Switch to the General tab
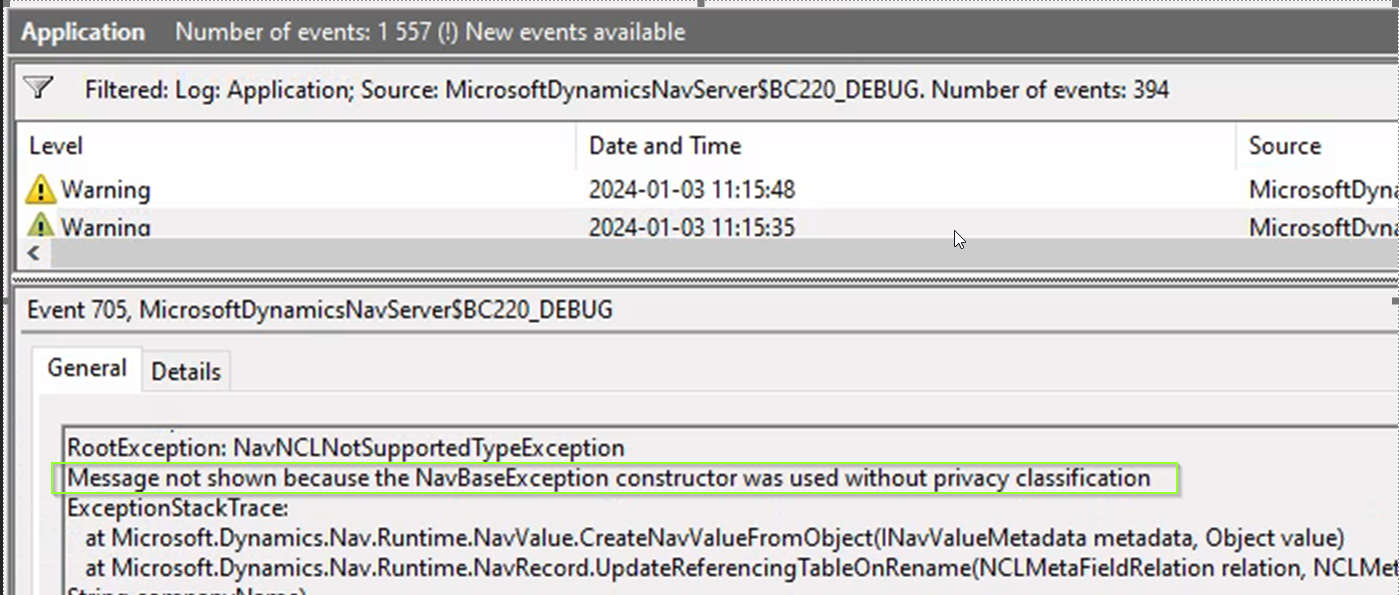Screen dimensions: 1399x595 click(x=87, y=369)
